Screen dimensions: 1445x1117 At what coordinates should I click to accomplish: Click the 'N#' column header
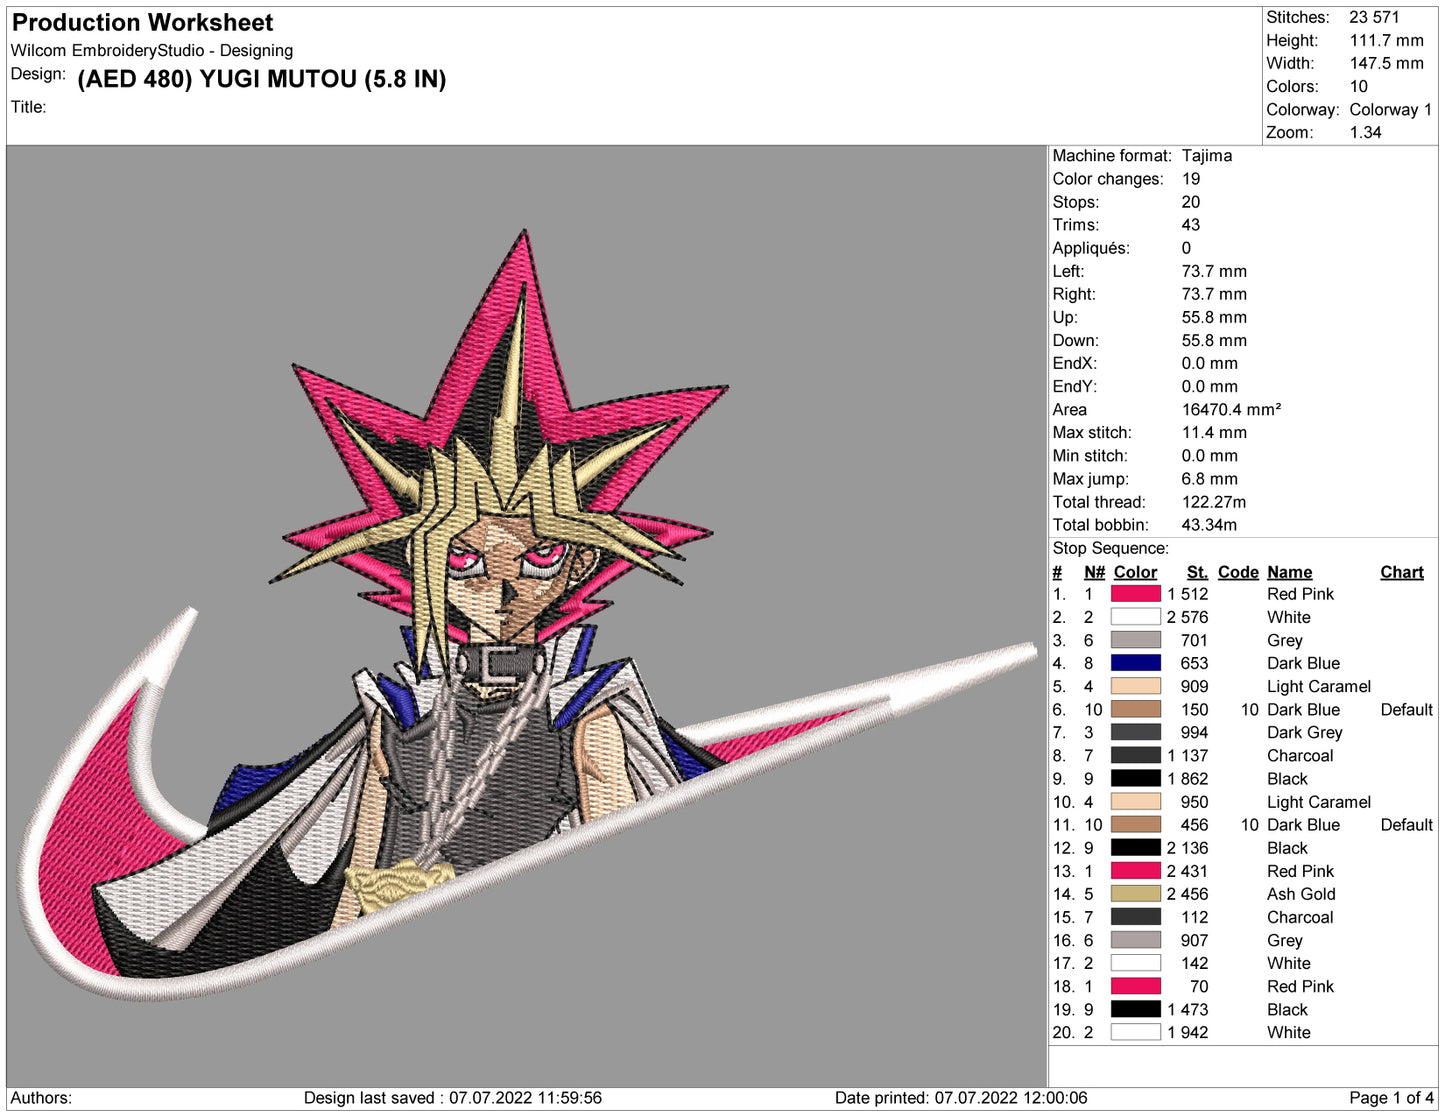[x=1094, y=572]
